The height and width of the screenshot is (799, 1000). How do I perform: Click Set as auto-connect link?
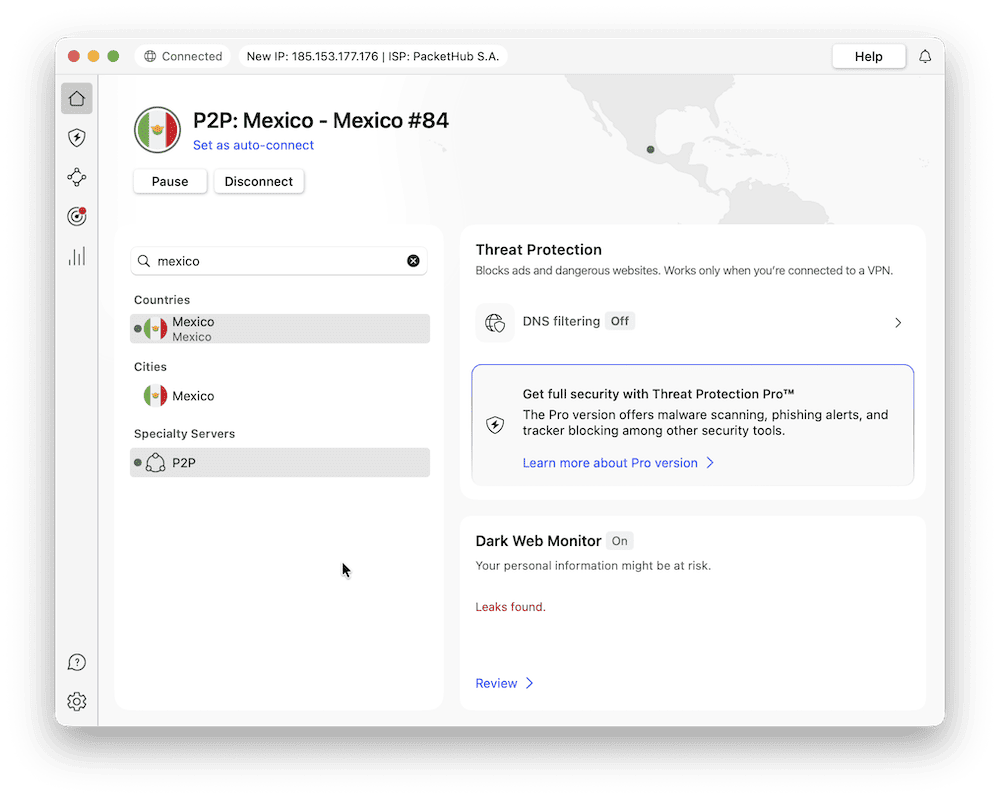tap(253, 145)
